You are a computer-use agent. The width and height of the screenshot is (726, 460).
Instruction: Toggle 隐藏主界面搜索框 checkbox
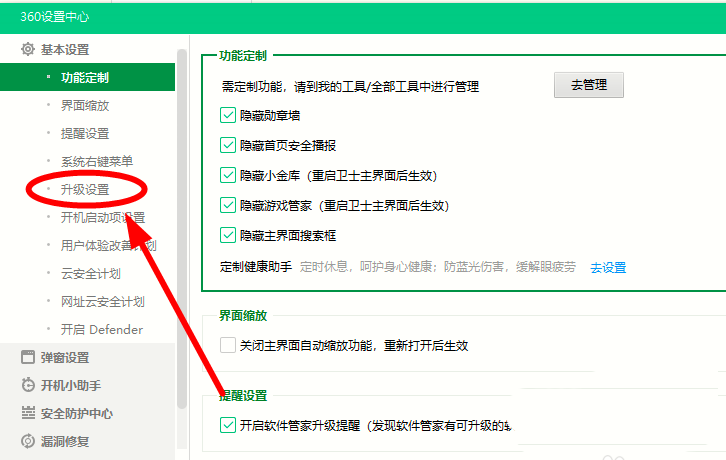click(227, 235)
